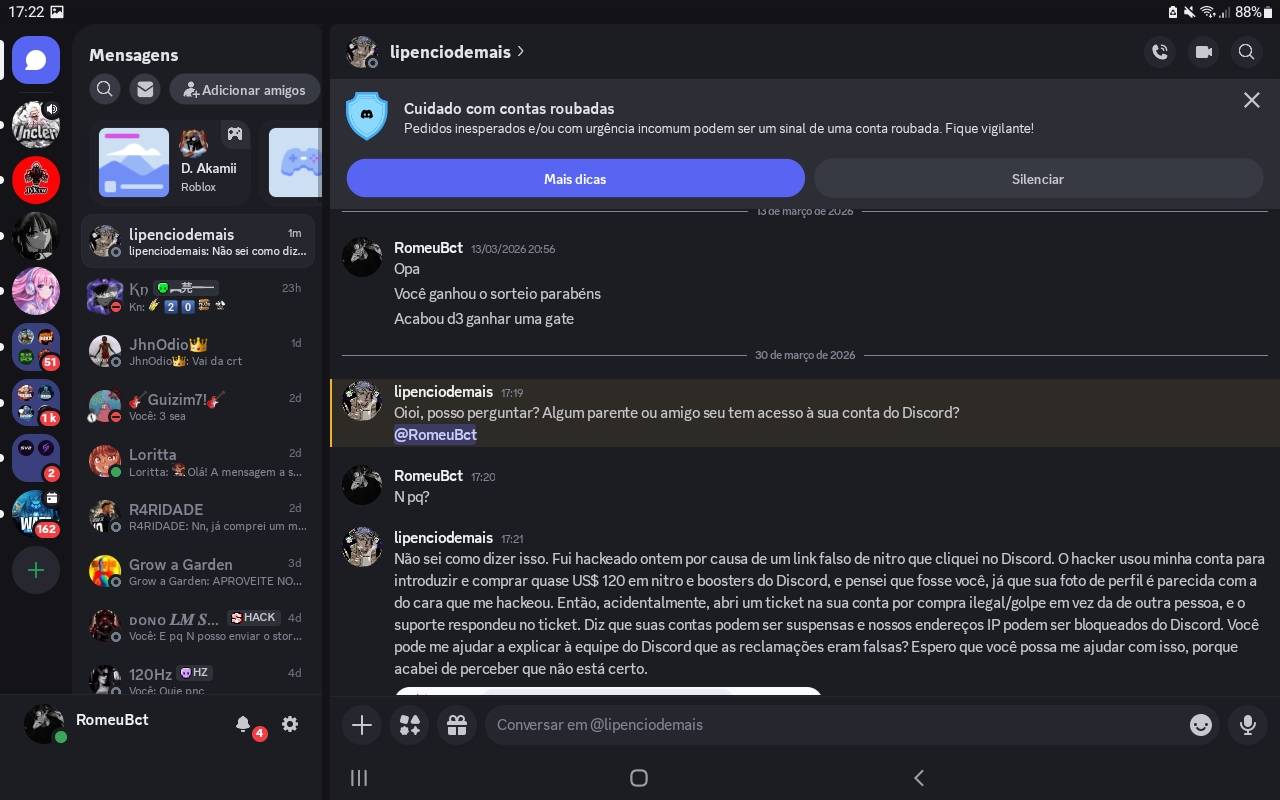Tap the plus icon to attach content

[x=361, y=724]
